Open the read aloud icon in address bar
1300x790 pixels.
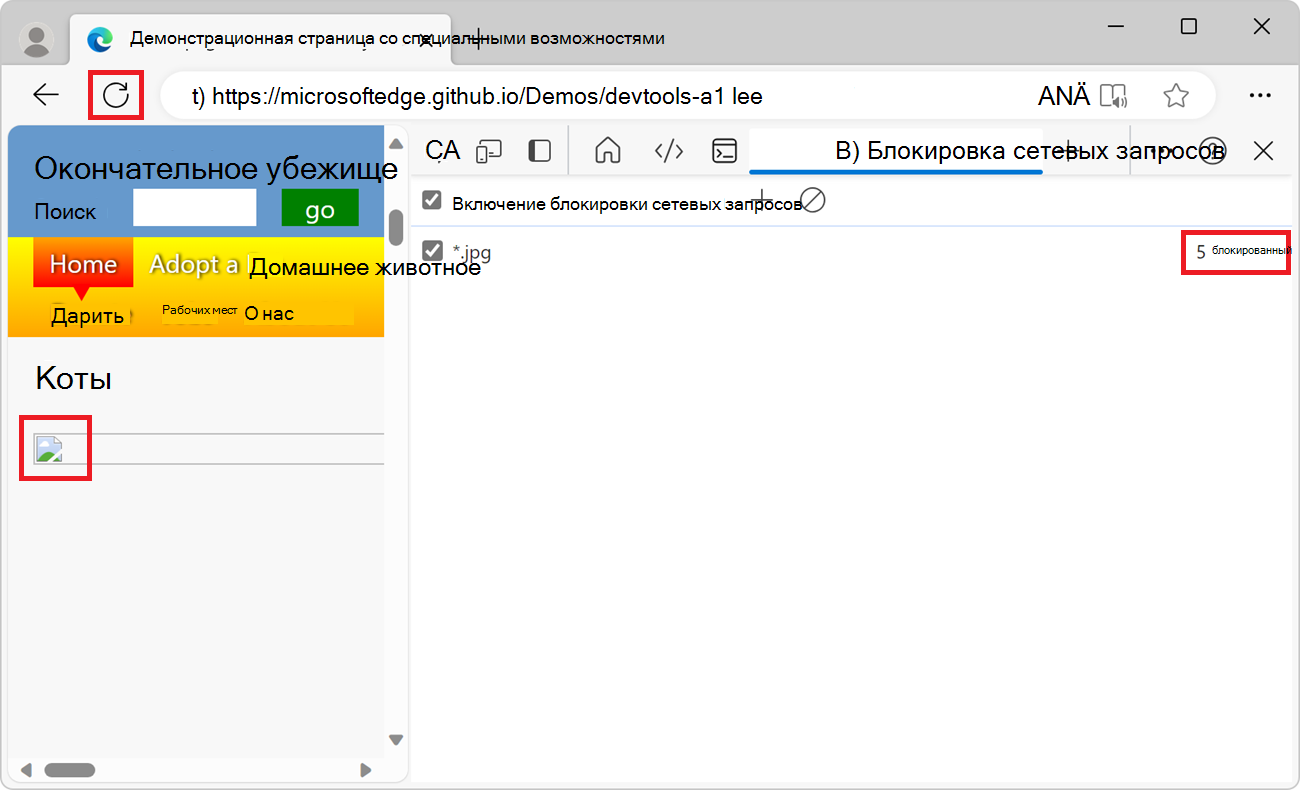pos(1113,96)
